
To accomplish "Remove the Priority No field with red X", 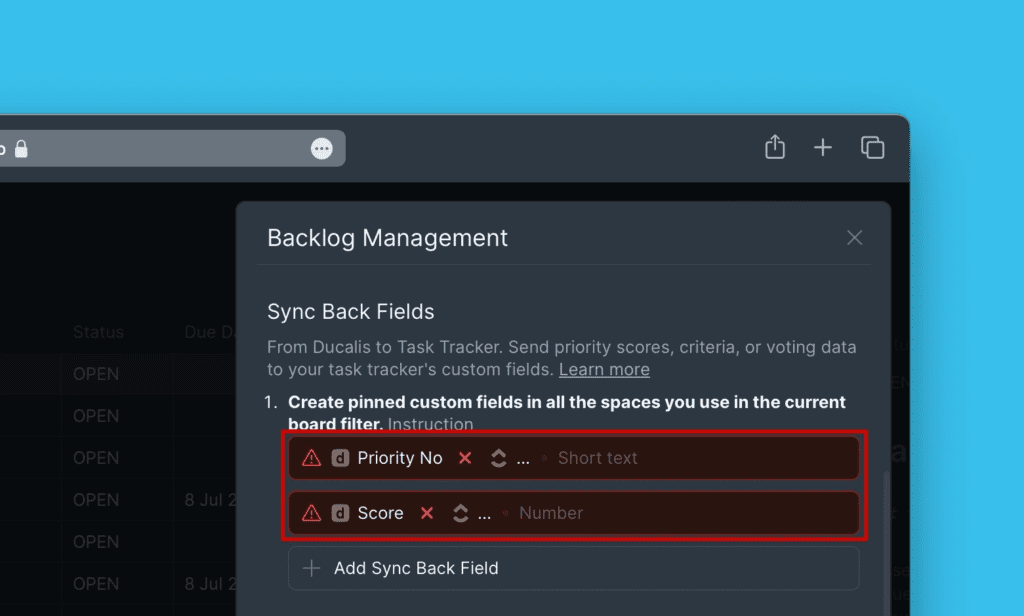I will [465, 458].
